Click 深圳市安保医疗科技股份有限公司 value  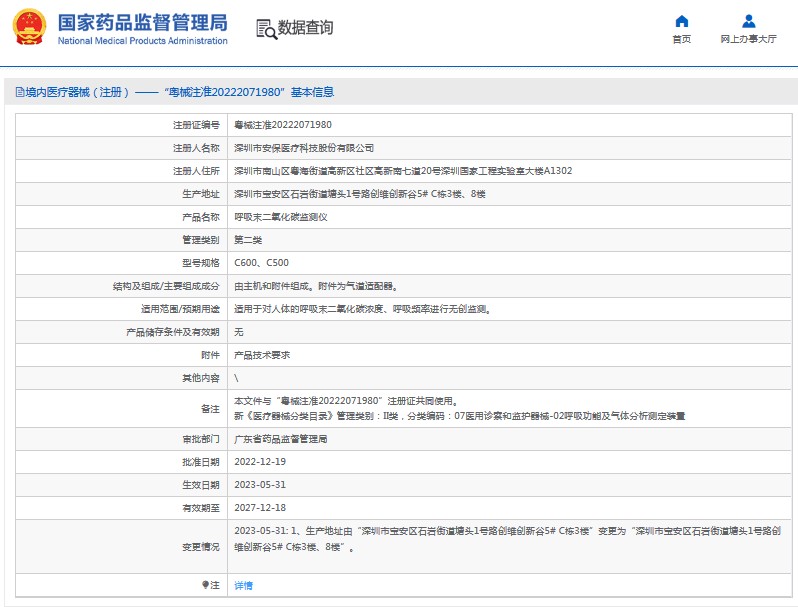[304, 148]
